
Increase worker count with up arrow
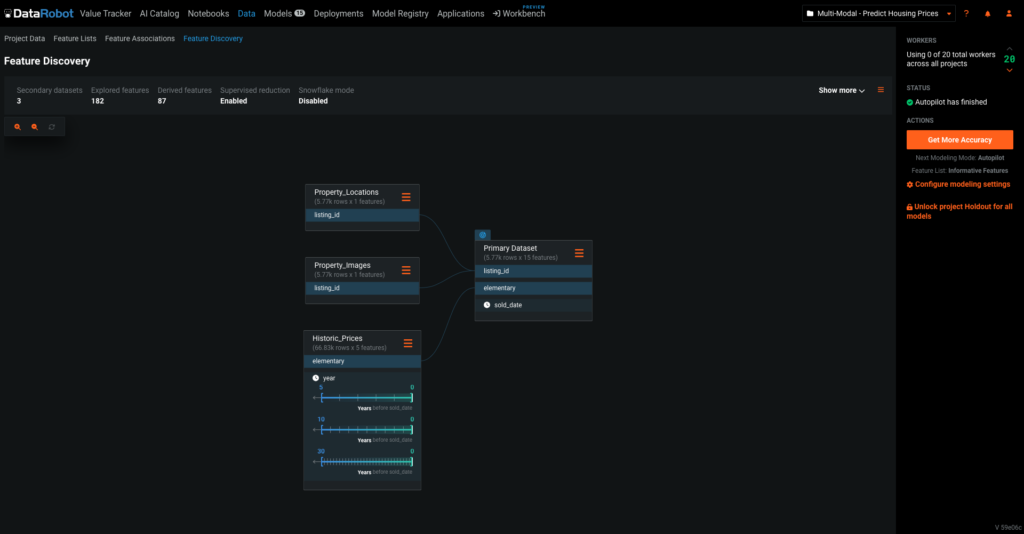[1009, 47]
